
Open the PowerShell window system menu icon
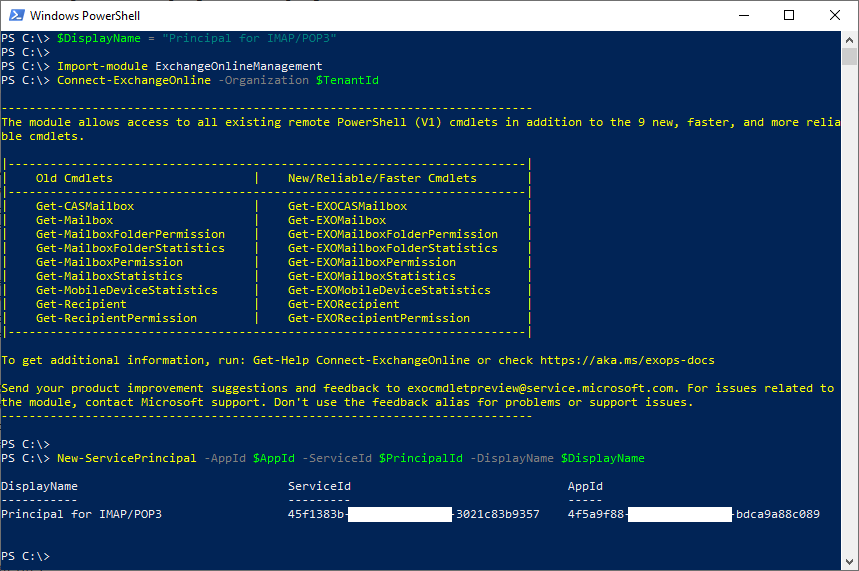coord(16,15)
